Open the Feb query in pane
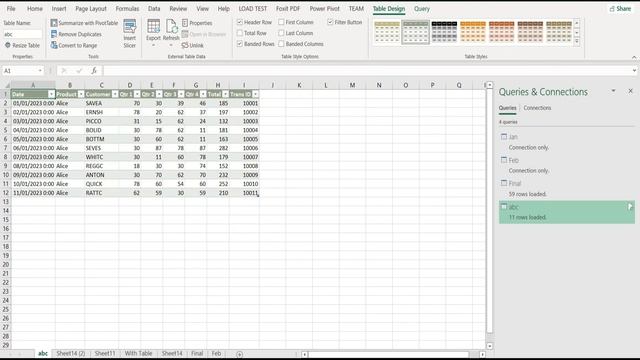The image size is (640, 360). (567, 165)
